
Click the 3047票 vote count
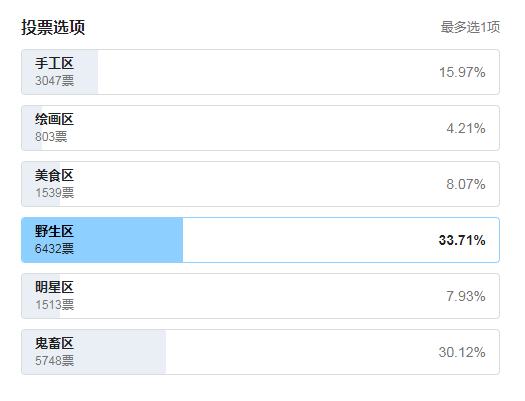click(x=54, y=81)
